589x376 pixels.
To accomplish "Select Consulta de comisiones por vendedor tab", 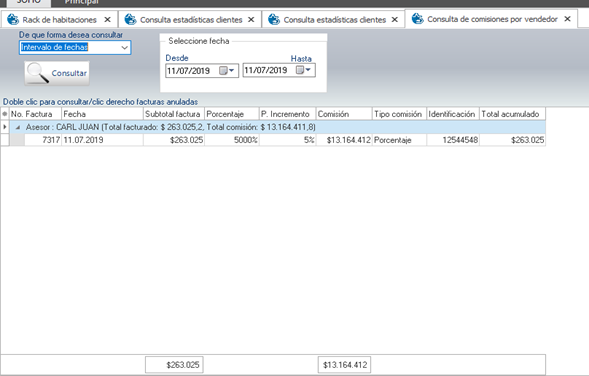I will point(492,19).
